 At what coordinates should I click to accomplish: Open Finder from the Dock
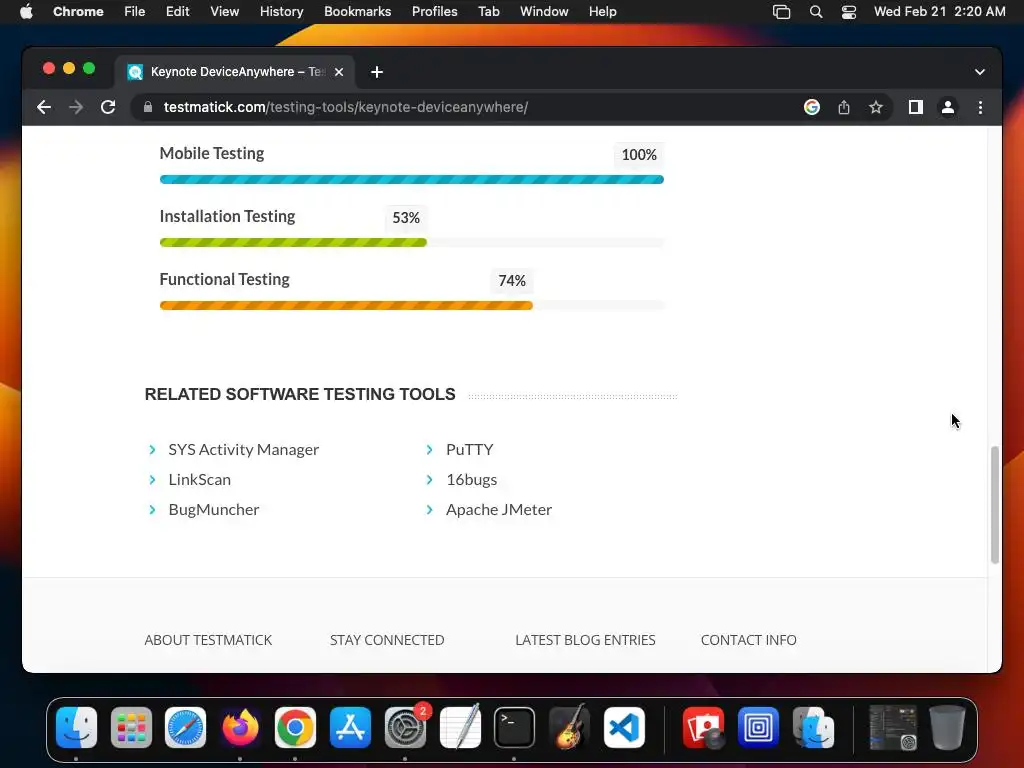coord(76,728)
